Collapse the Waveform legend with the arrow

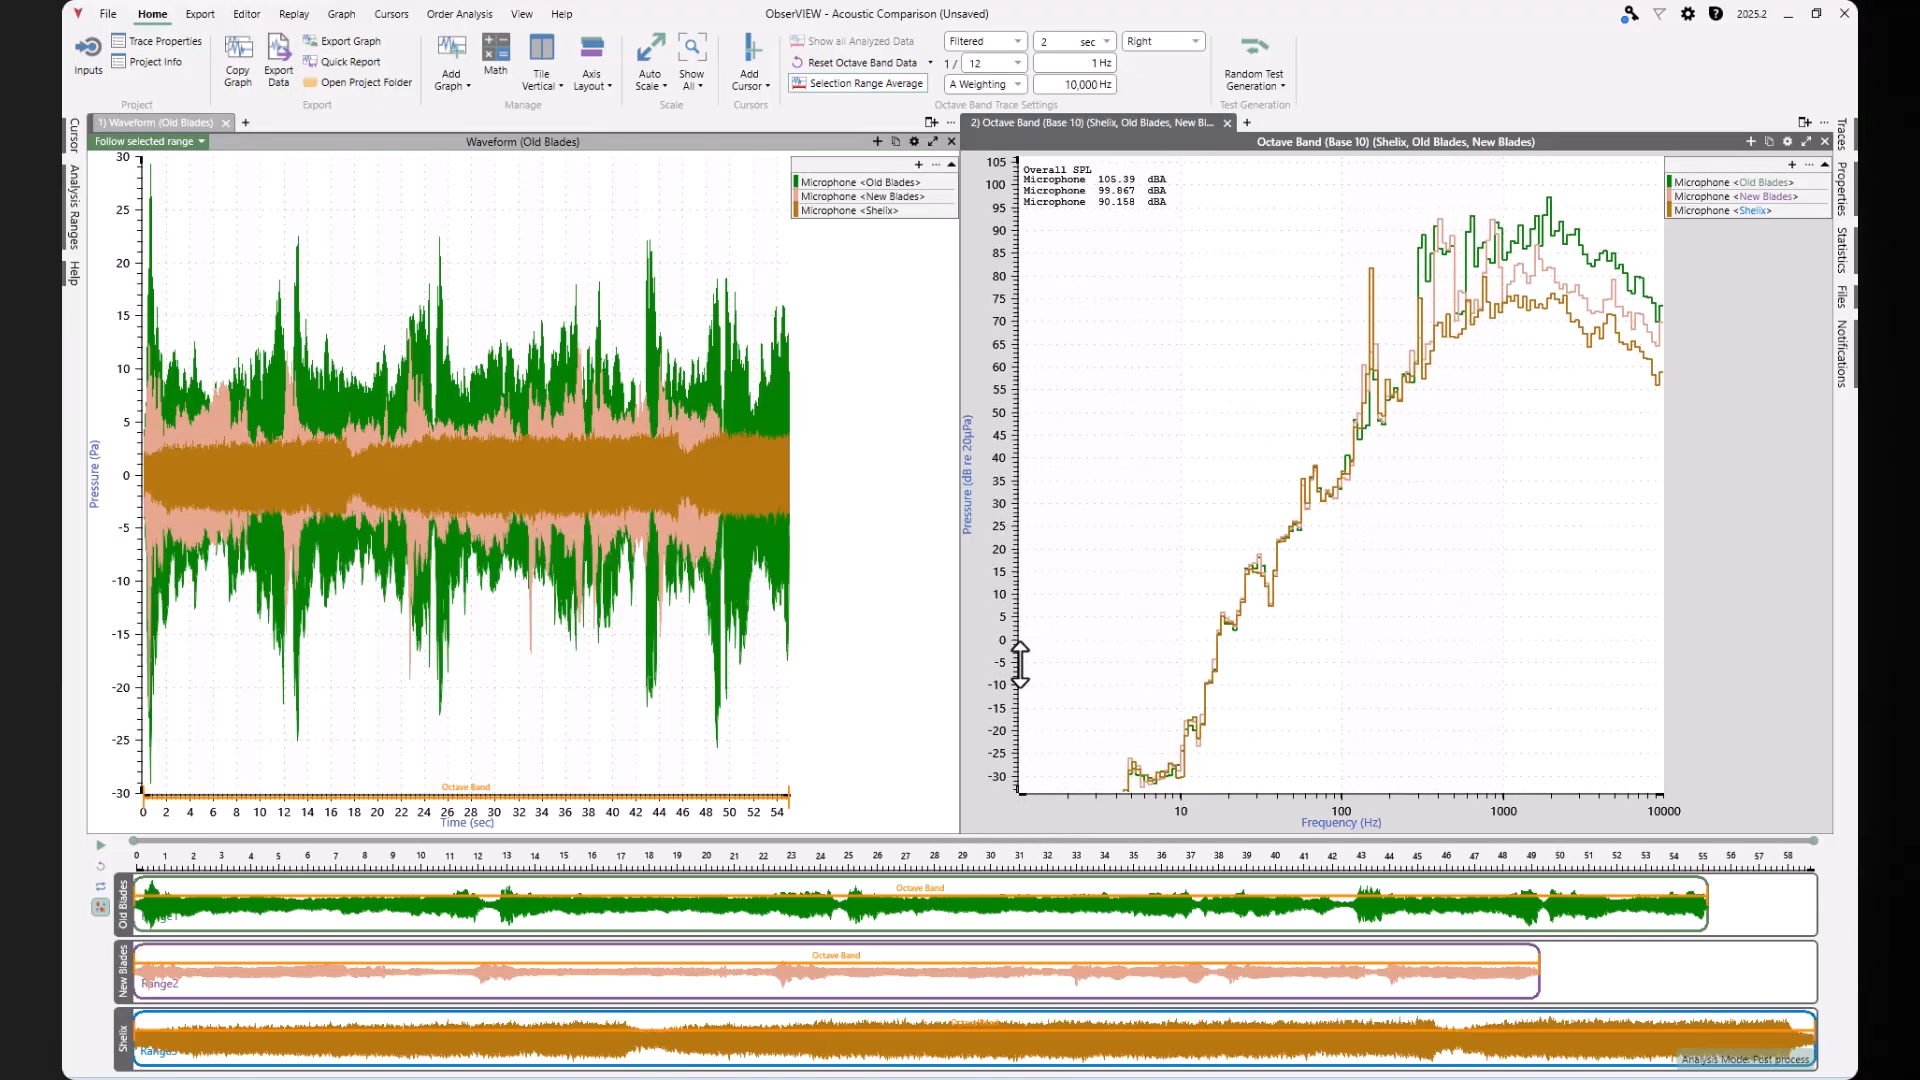pyautogui.click(x=951, y=164)
